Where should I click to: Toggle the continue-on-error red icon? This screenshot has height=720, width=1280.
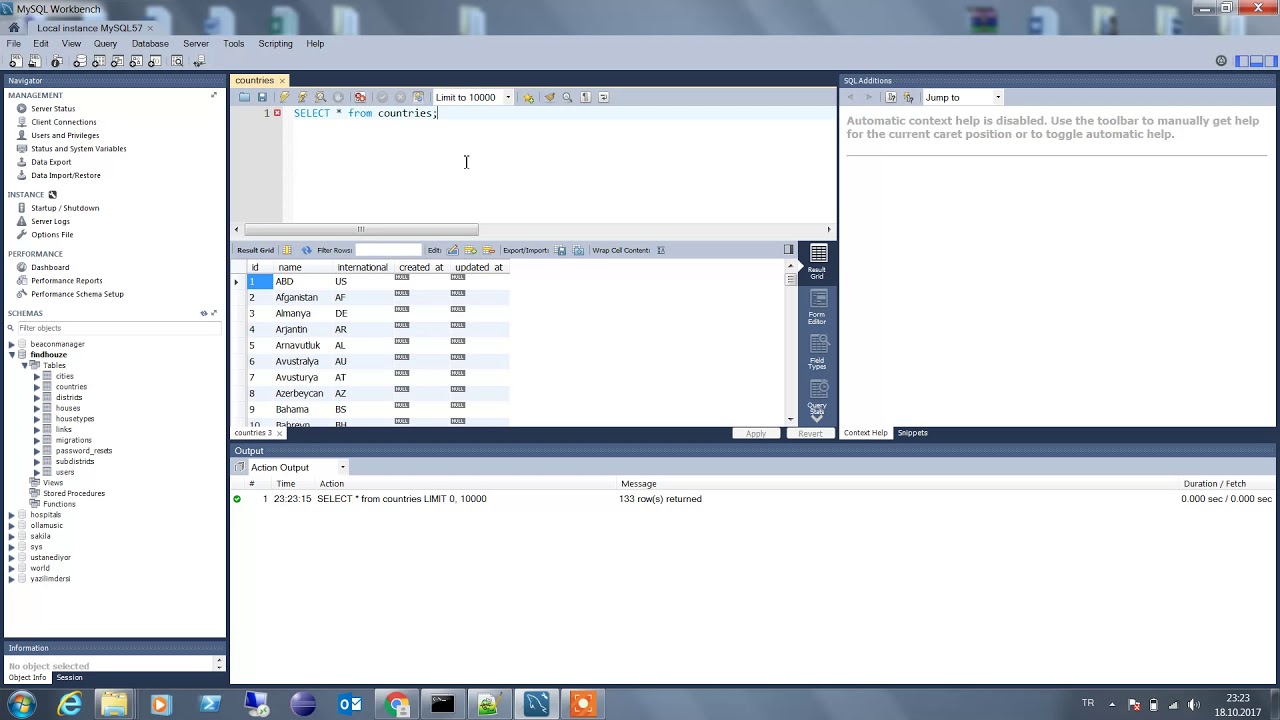coord(360,97)
